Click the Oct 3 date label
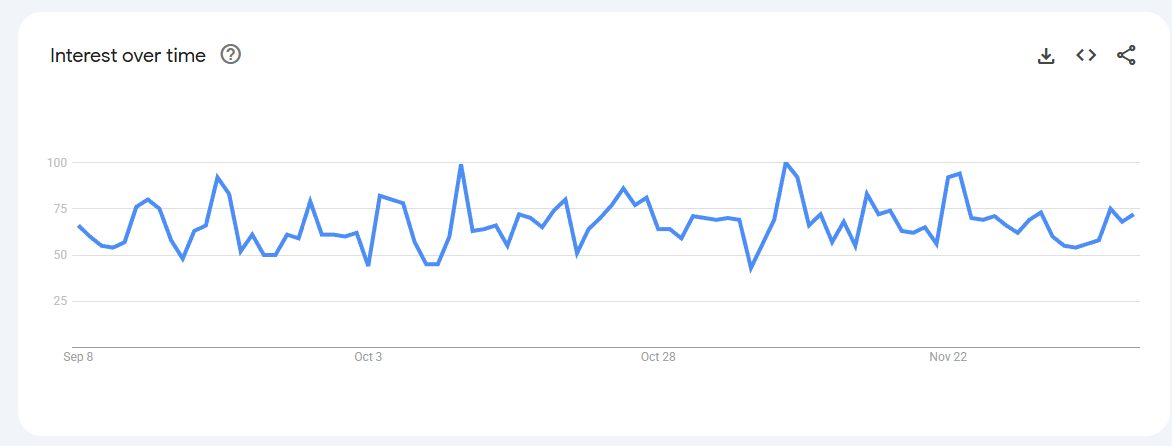The width and height of the screenshot is (1172, 446). (x=368, y=357)
